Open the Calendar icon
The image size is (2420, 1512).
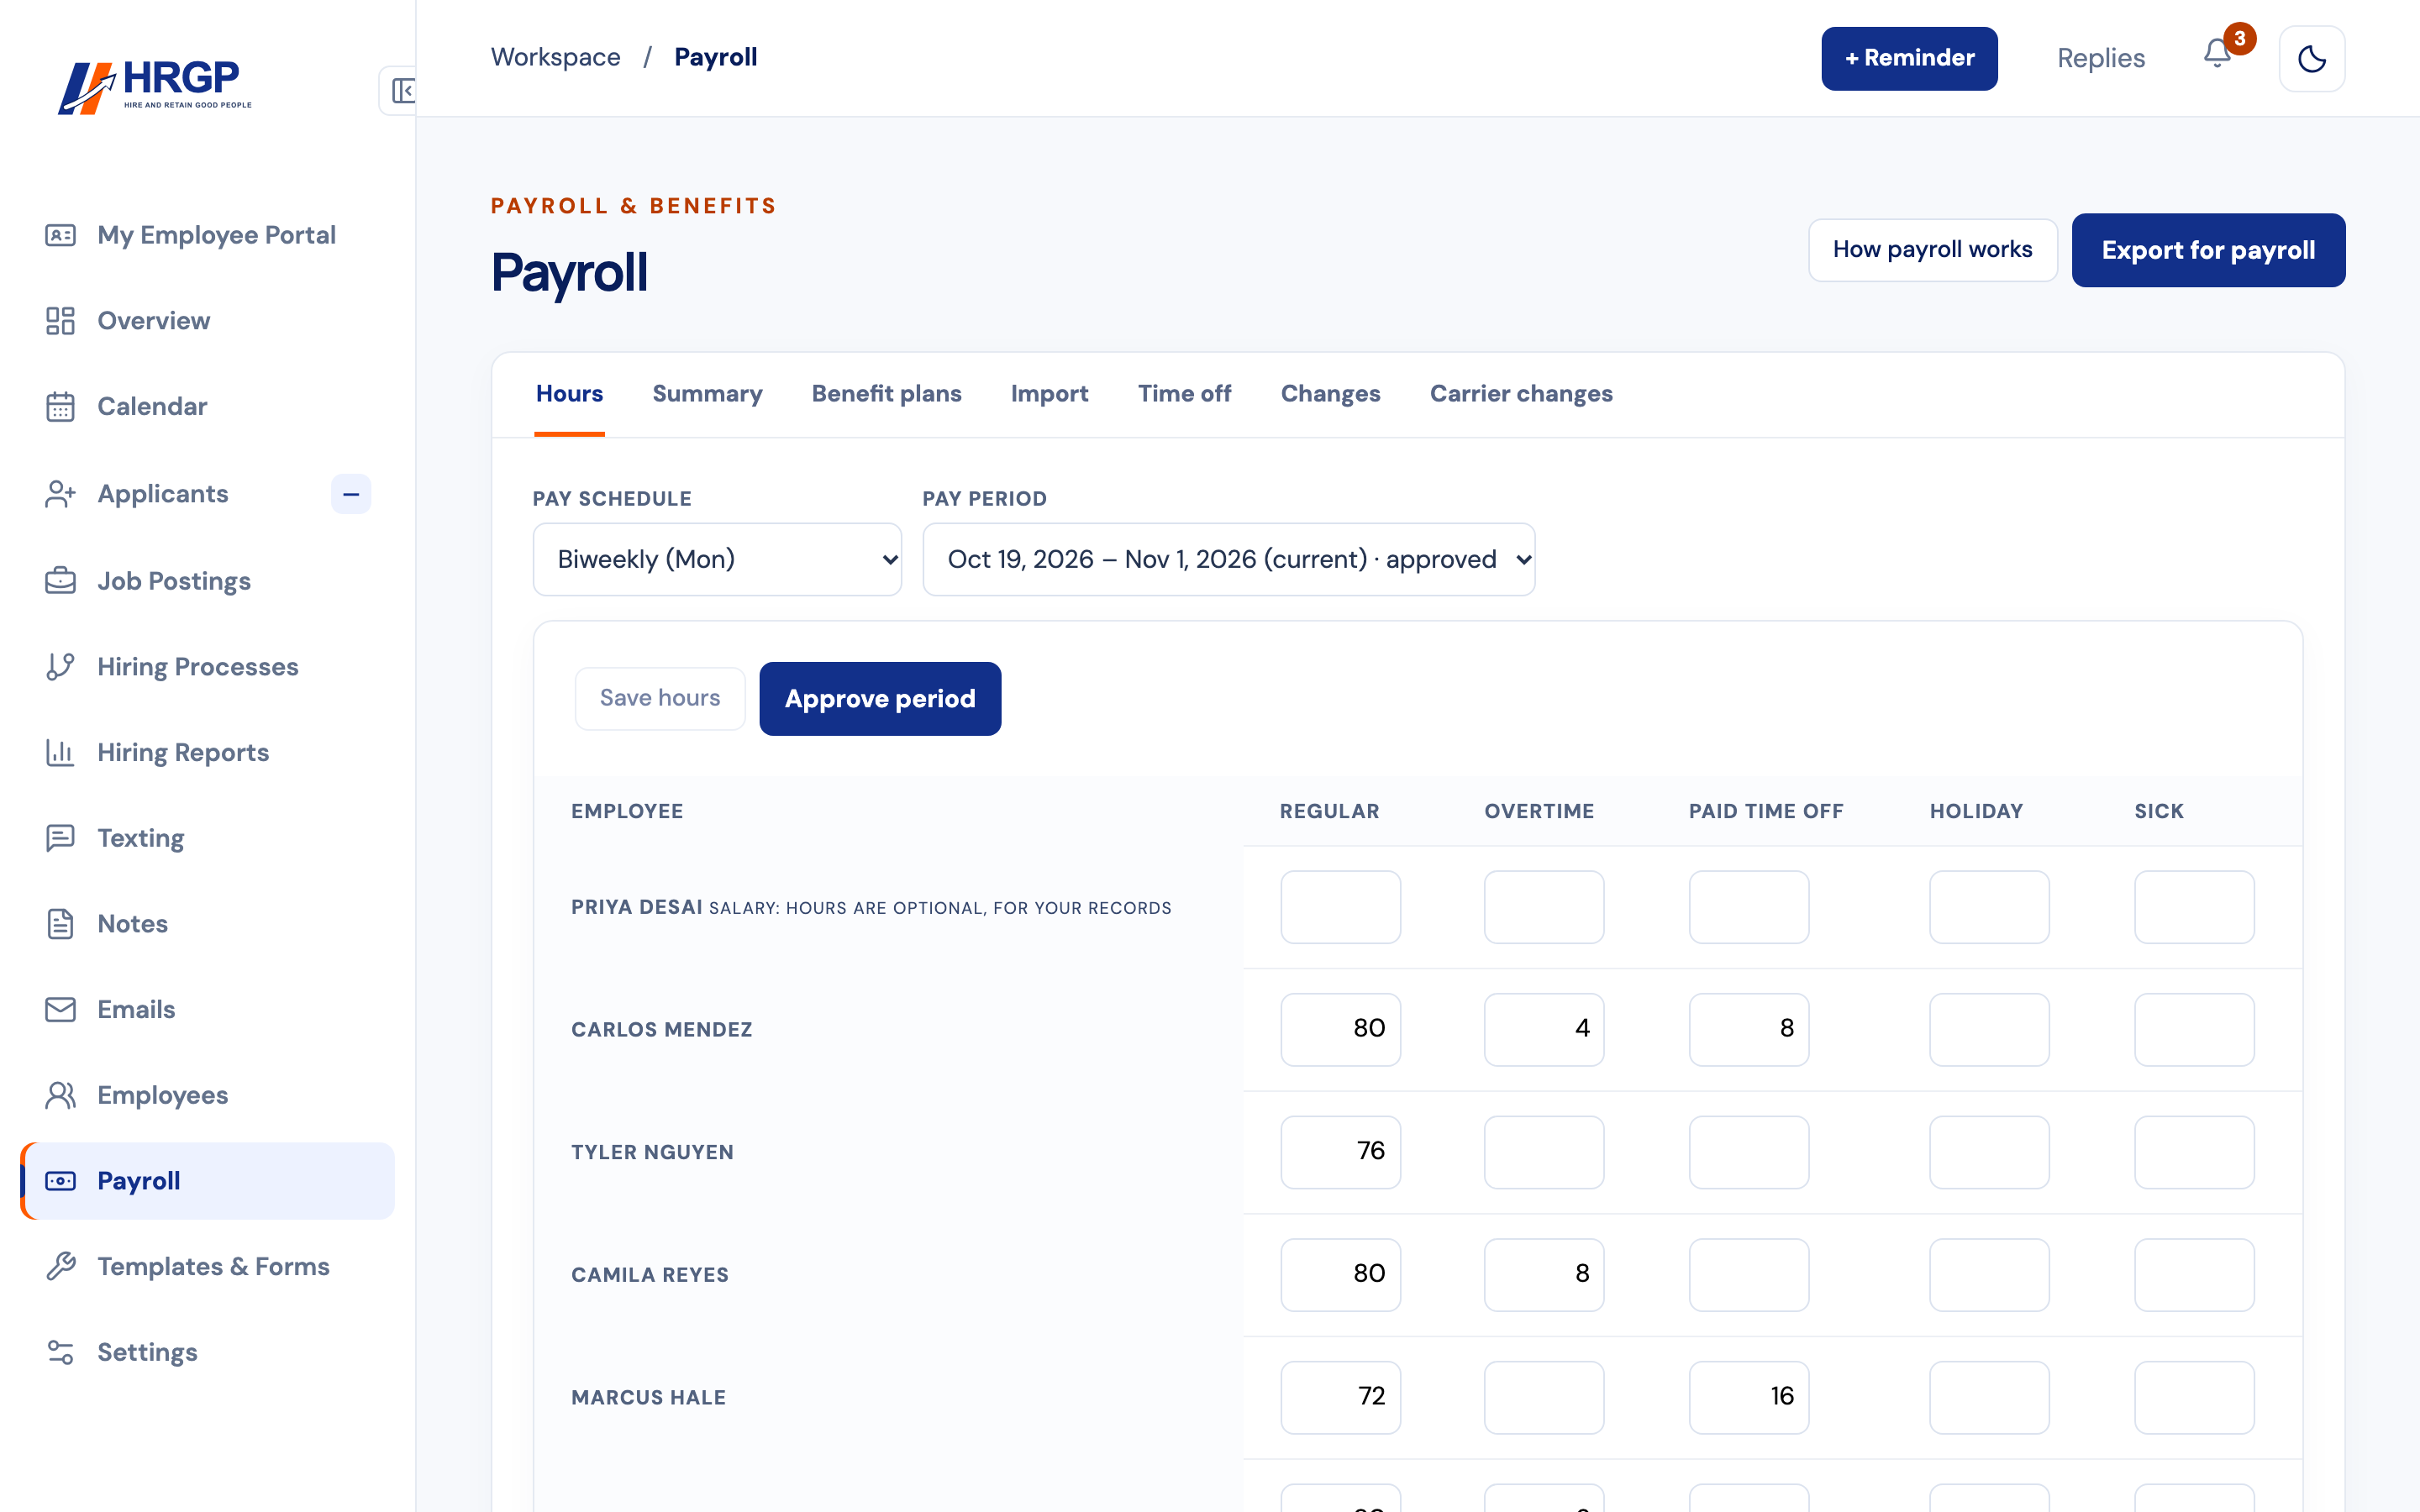60,407
